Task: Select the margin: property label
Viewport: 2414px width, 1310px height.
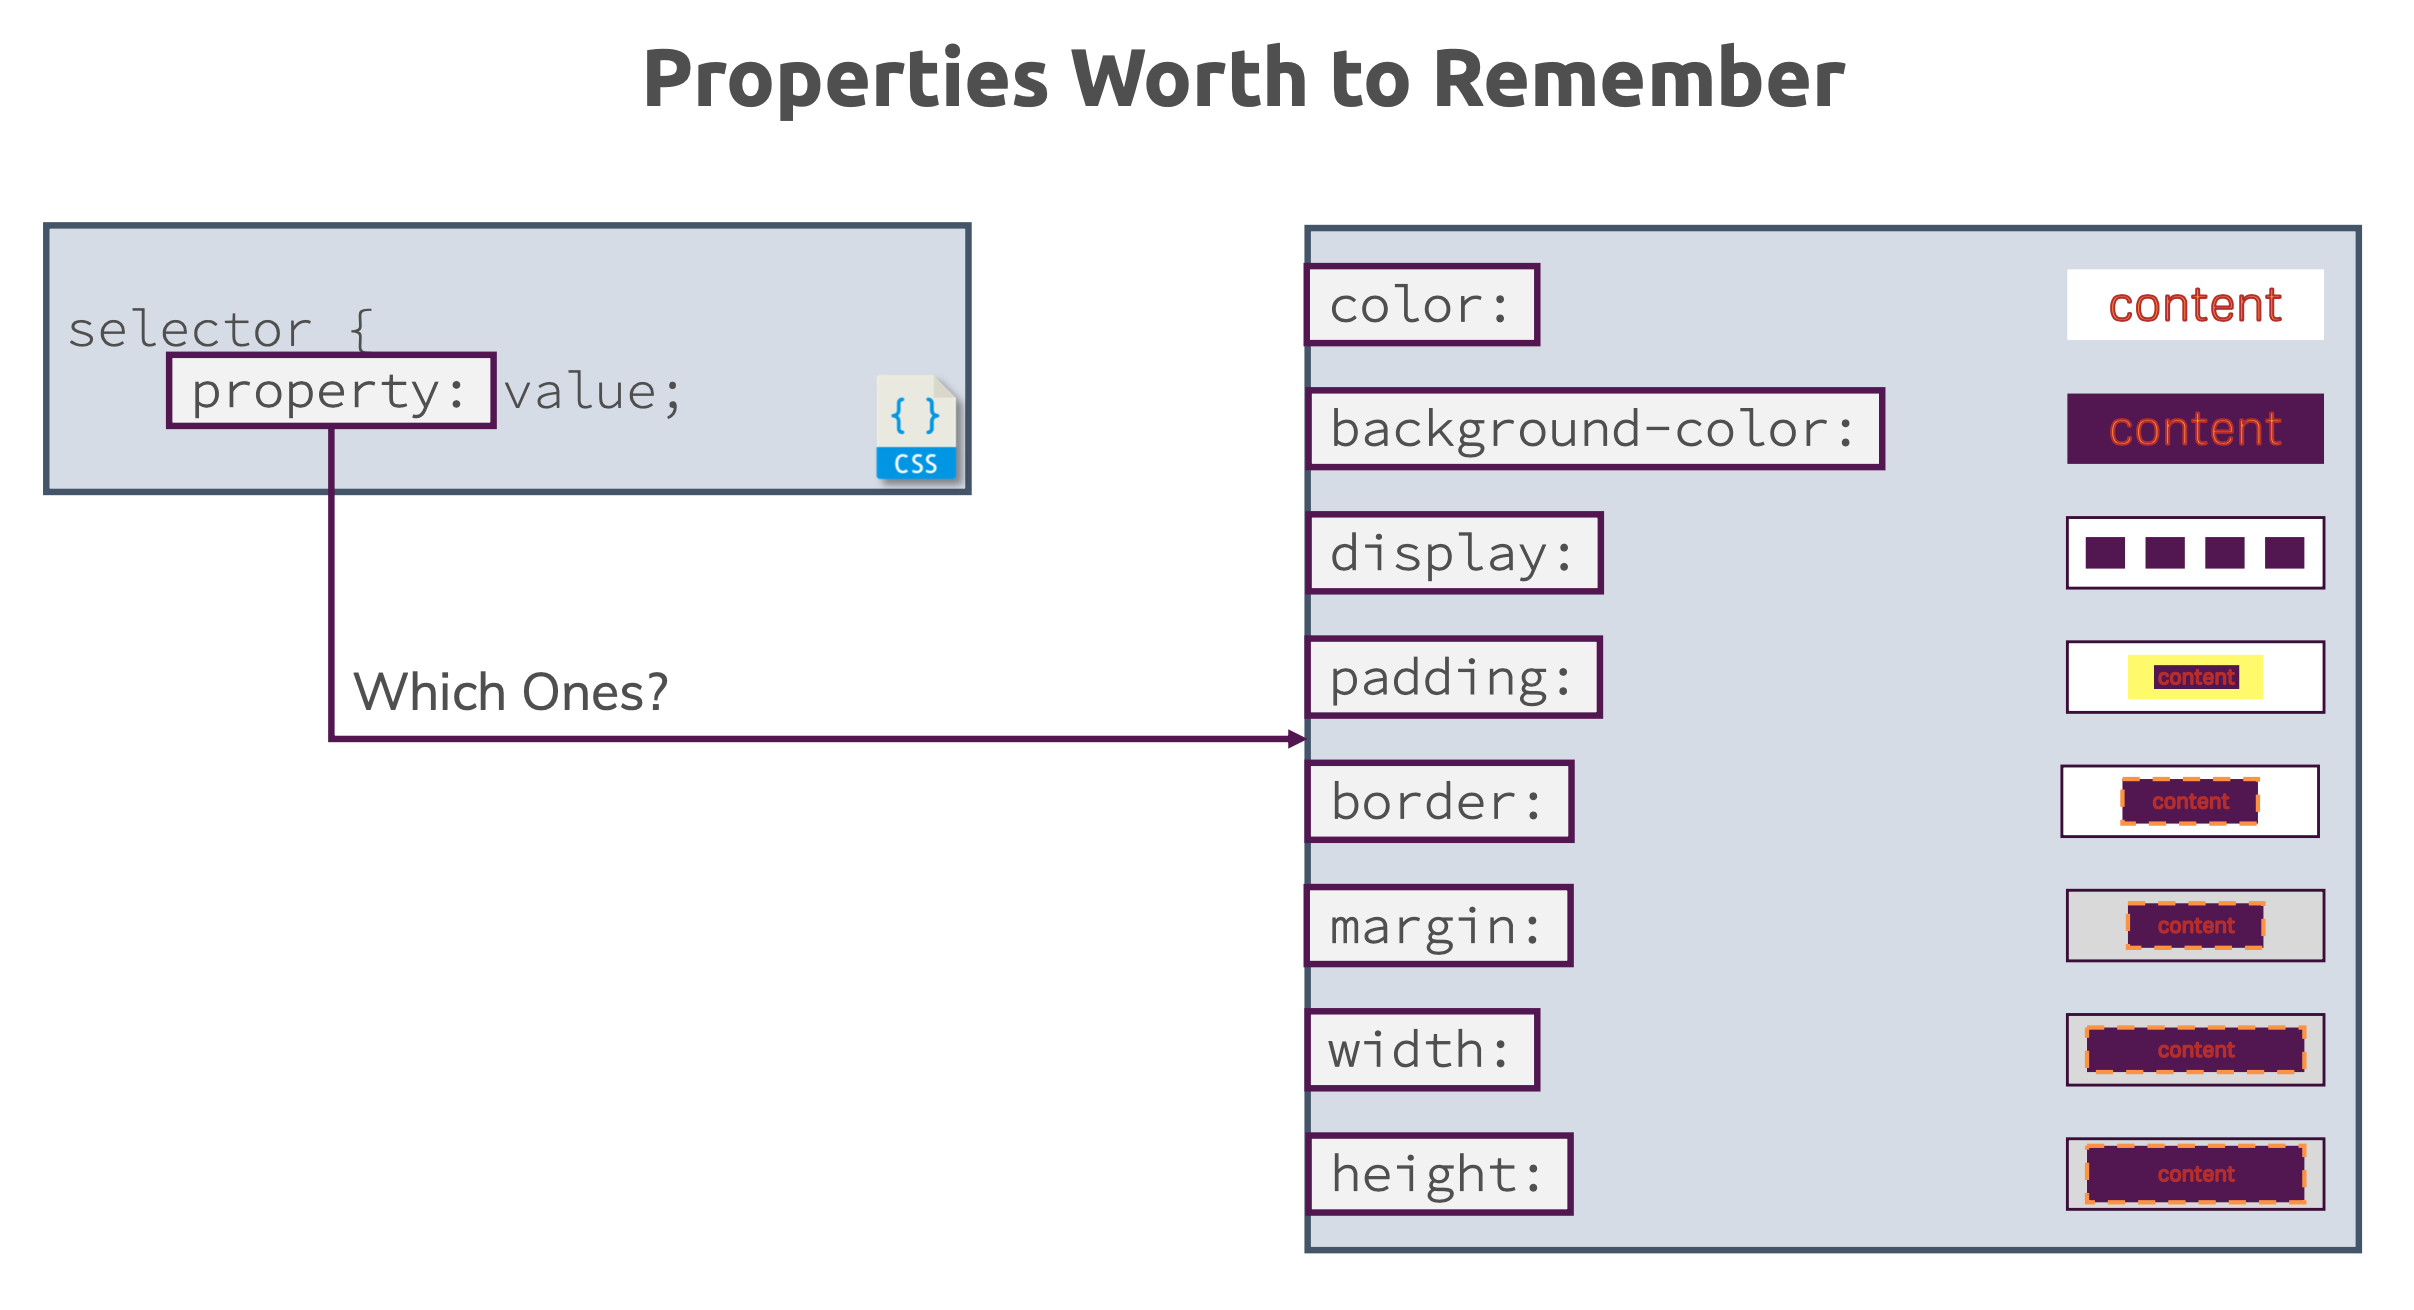Action: pos(1439,925)
